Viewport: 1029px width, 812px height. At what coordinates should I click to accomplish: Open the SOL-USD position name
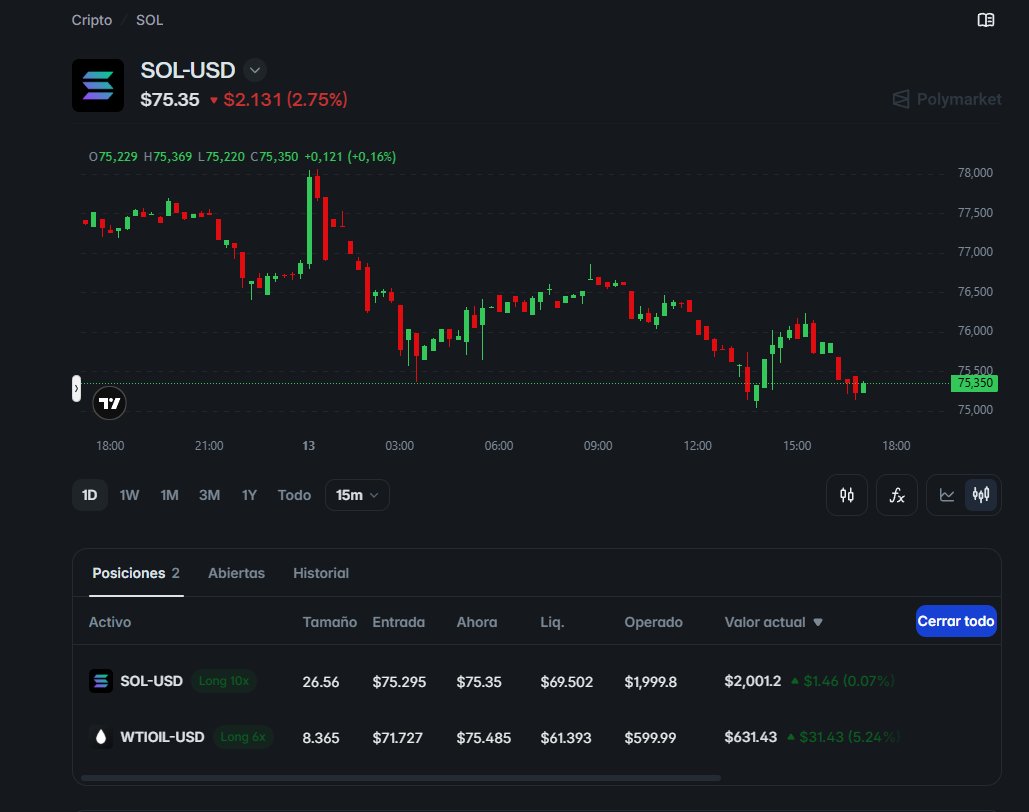[x=152, y=681]
